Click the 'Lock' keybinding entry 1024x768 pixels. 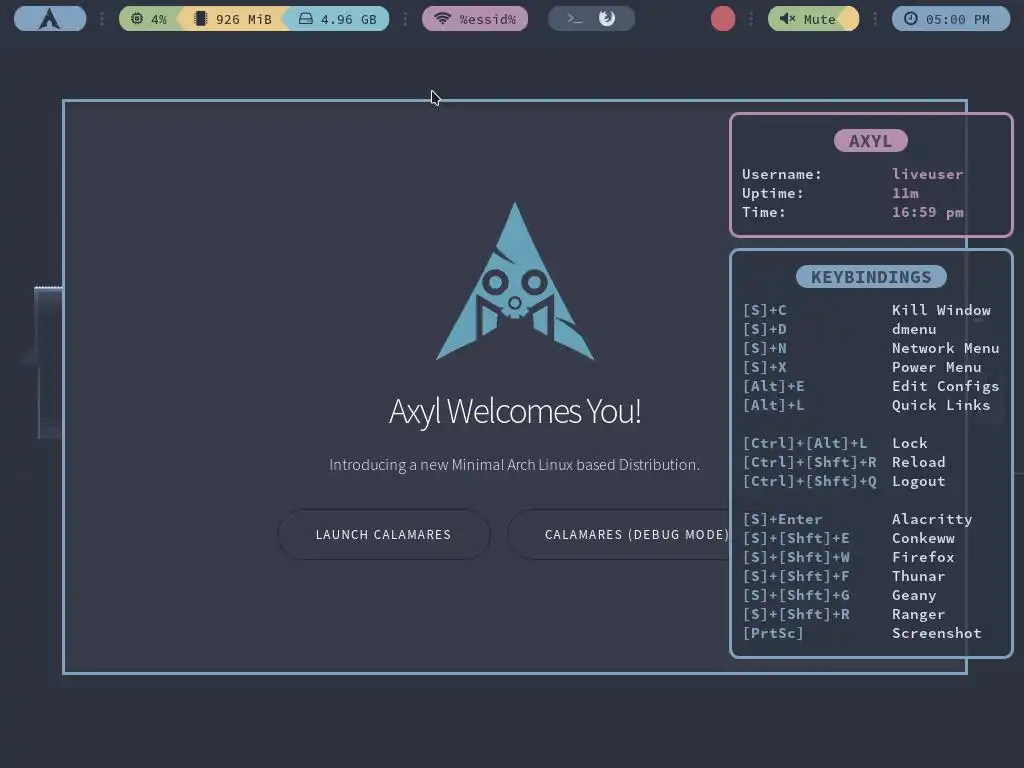coord(910,443)
